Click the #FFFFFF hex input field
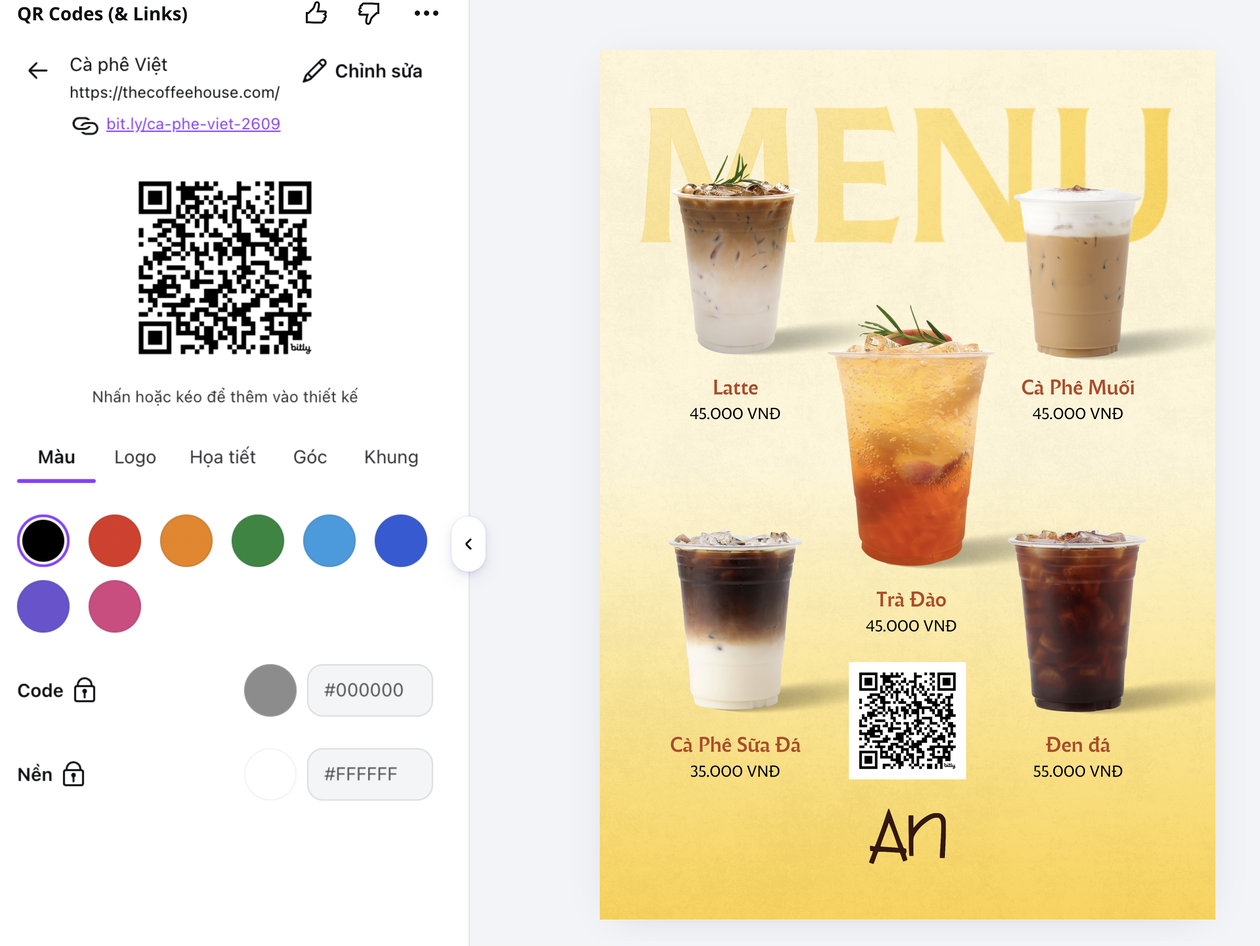Screen dimensions: 1260x946 370,774
